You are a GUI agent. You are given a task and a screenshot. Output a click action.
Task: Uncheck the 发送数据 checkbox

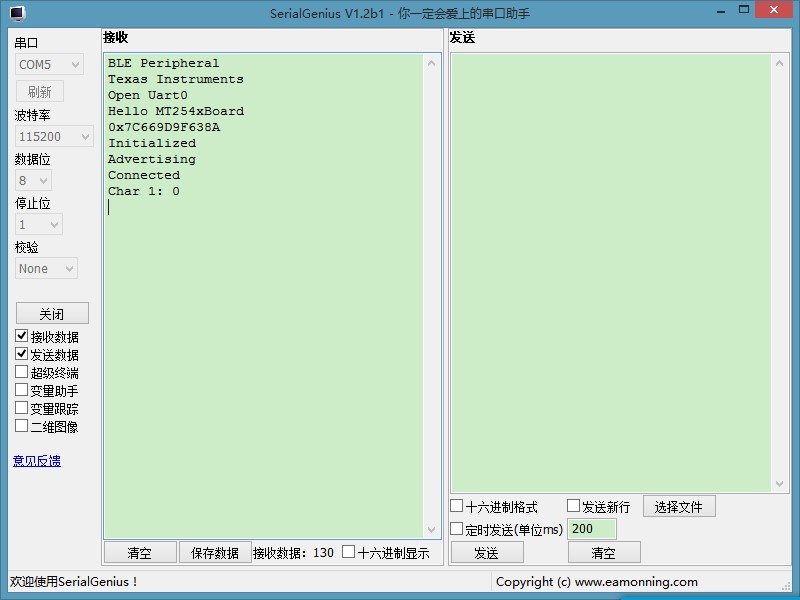pyautogui.click(x=21, y=354)
